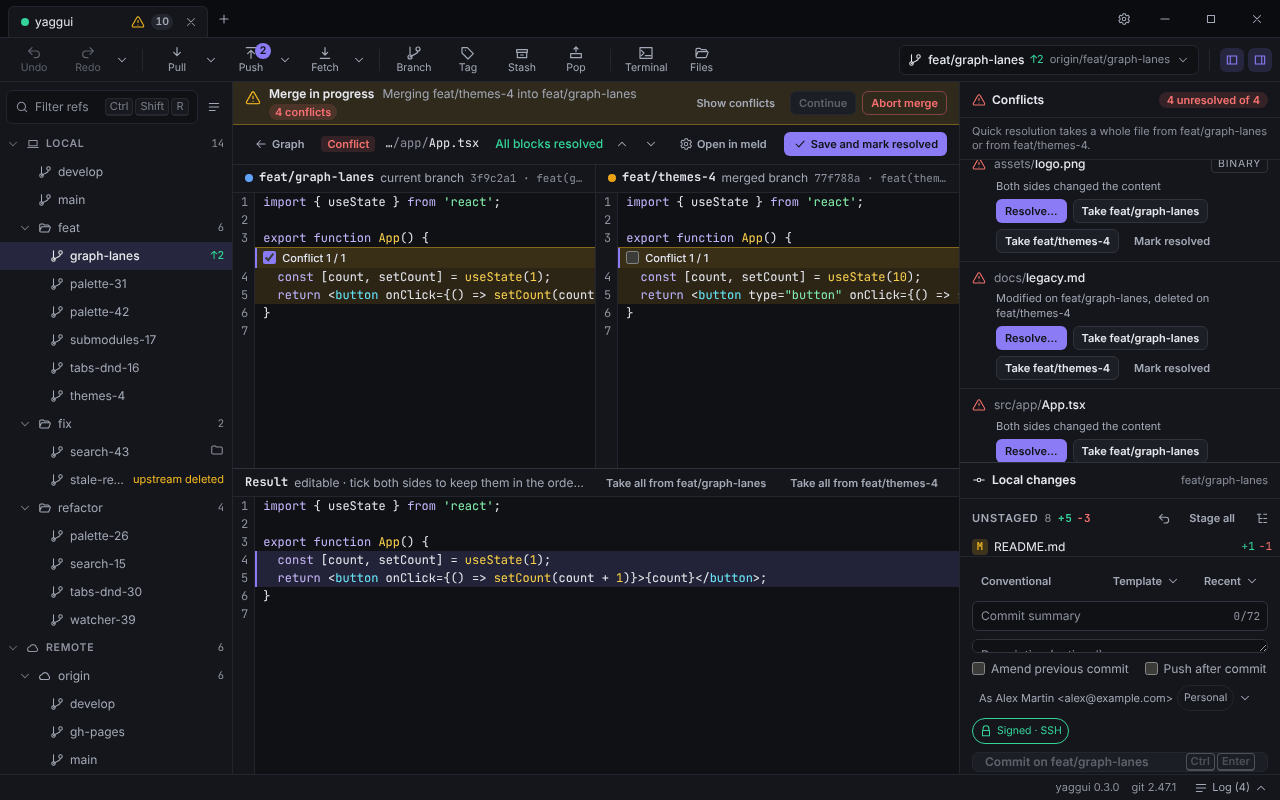Open Pull options dropdown arrow

(x=211, y=60)
